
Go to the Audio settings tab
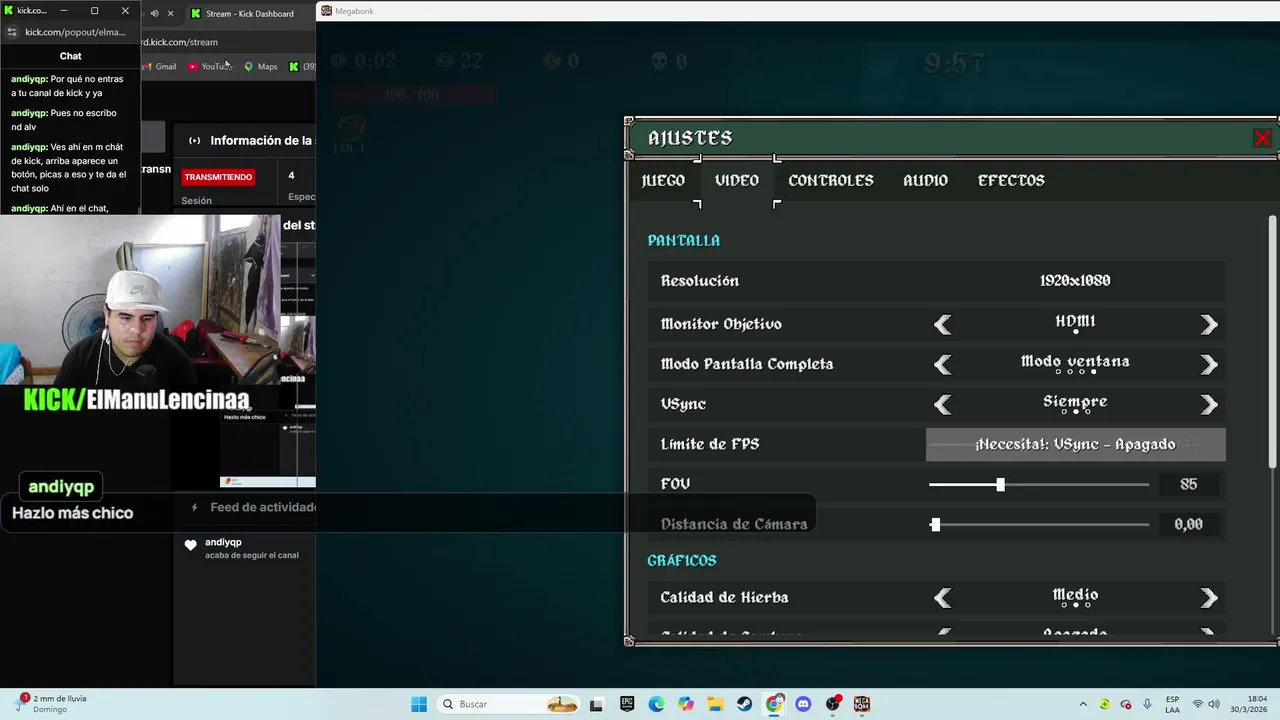[925, 181]
